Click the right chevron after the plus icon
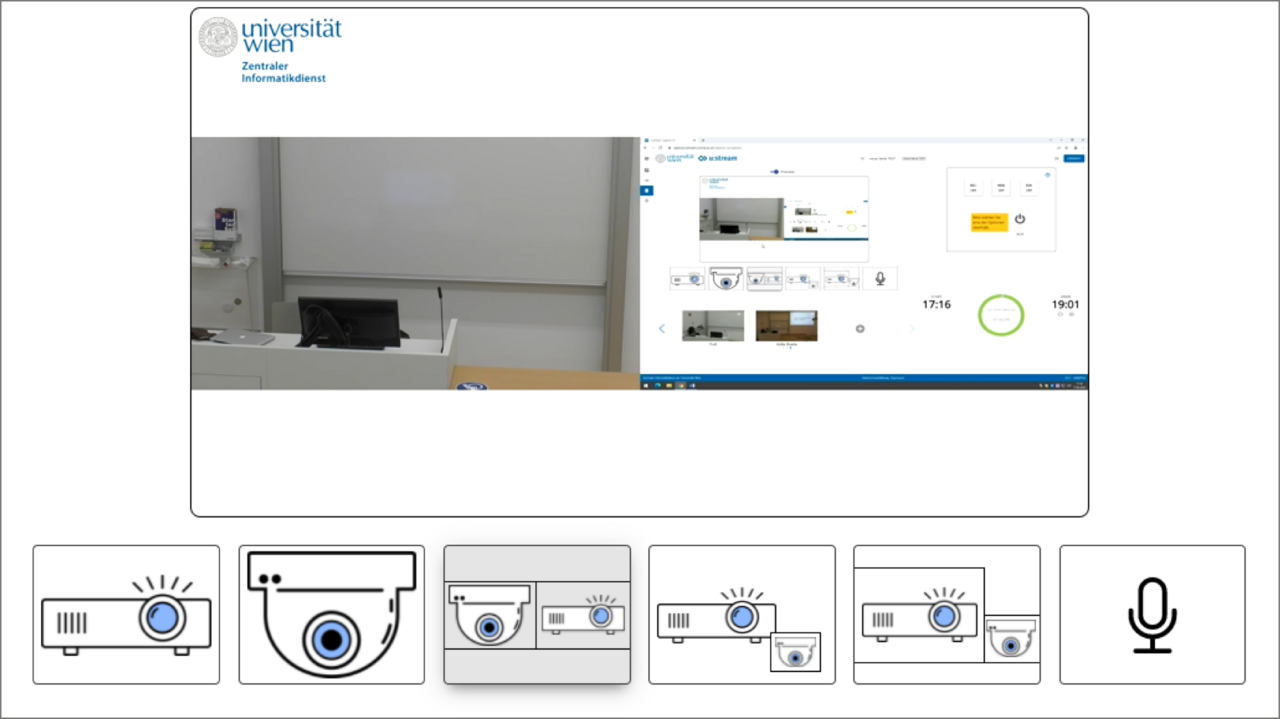The width and height of the screenshot is (1280, 719). pyautogui.click(x=911, y=328)
